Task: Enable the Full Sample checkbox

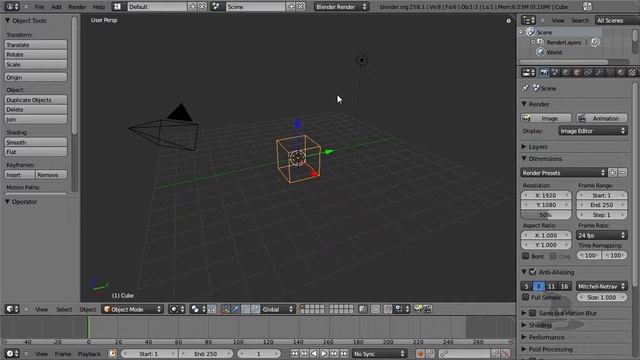Action: (526, 297)
